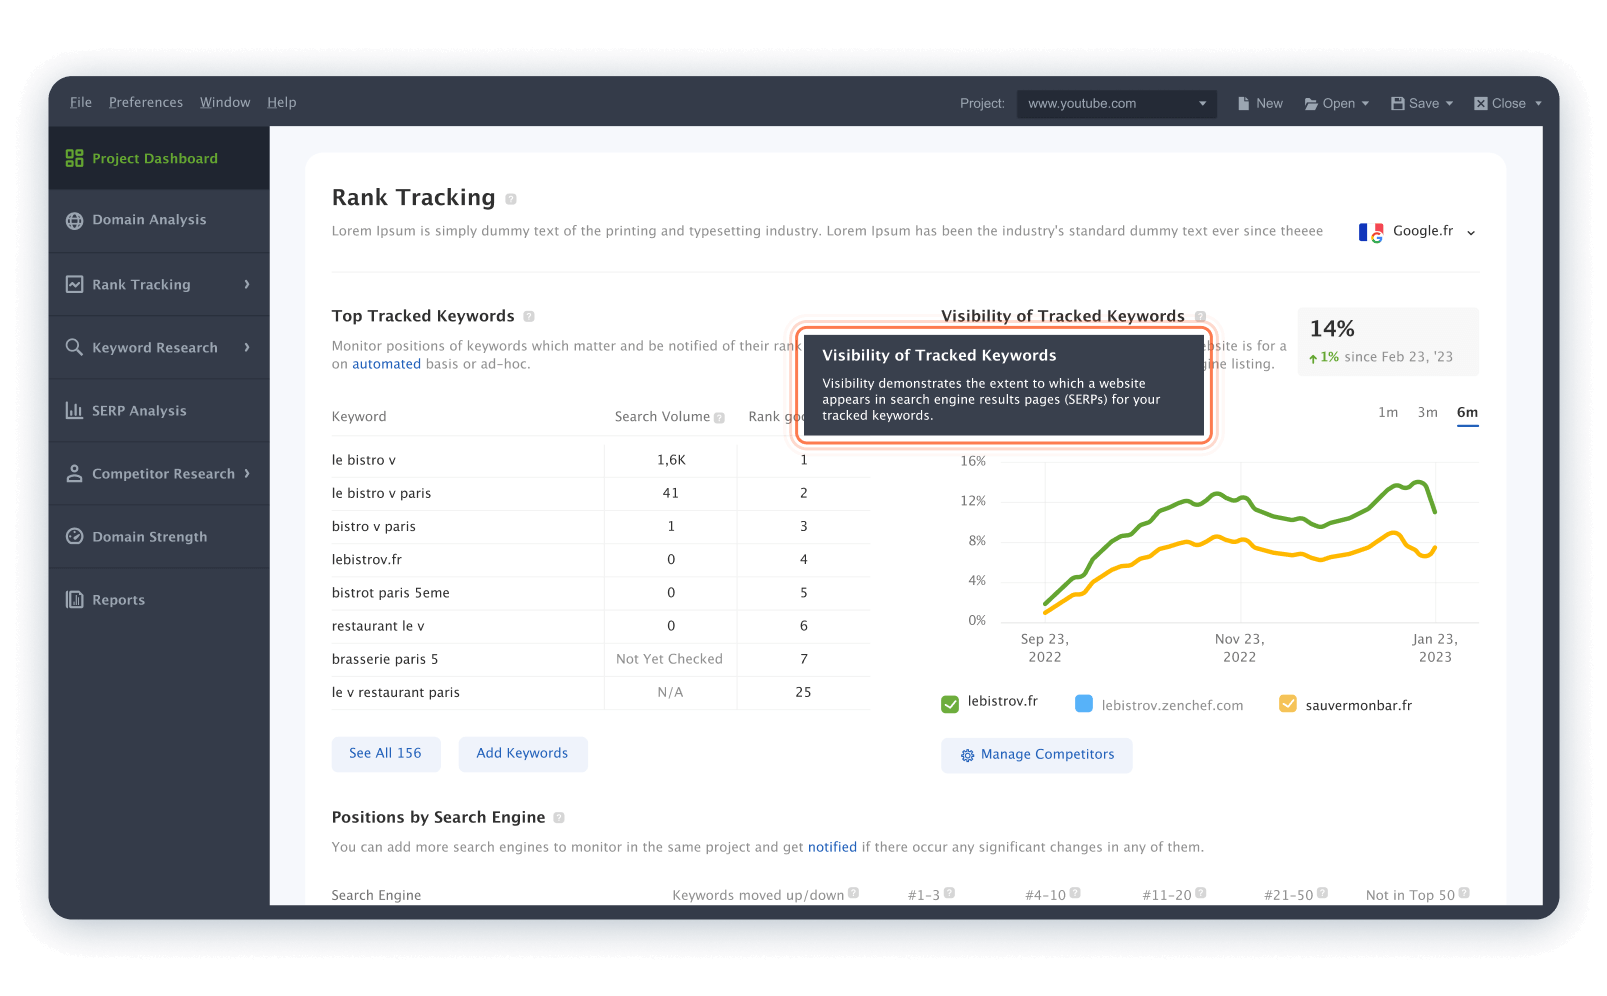Switch chart range to 1m
This screenshot has width=1607, height=996.
point(1388,412)
